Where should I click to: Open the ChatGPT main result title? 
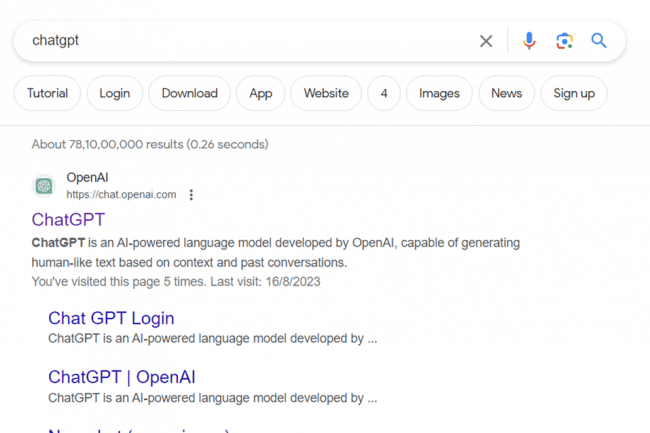coord(68,220)
